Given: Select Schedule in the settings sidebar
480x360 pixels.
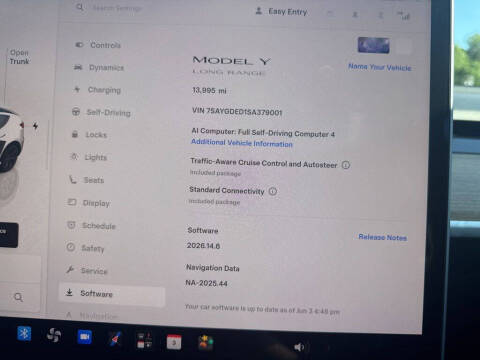Looking at the screenshot, I should (x=91, y=226).
